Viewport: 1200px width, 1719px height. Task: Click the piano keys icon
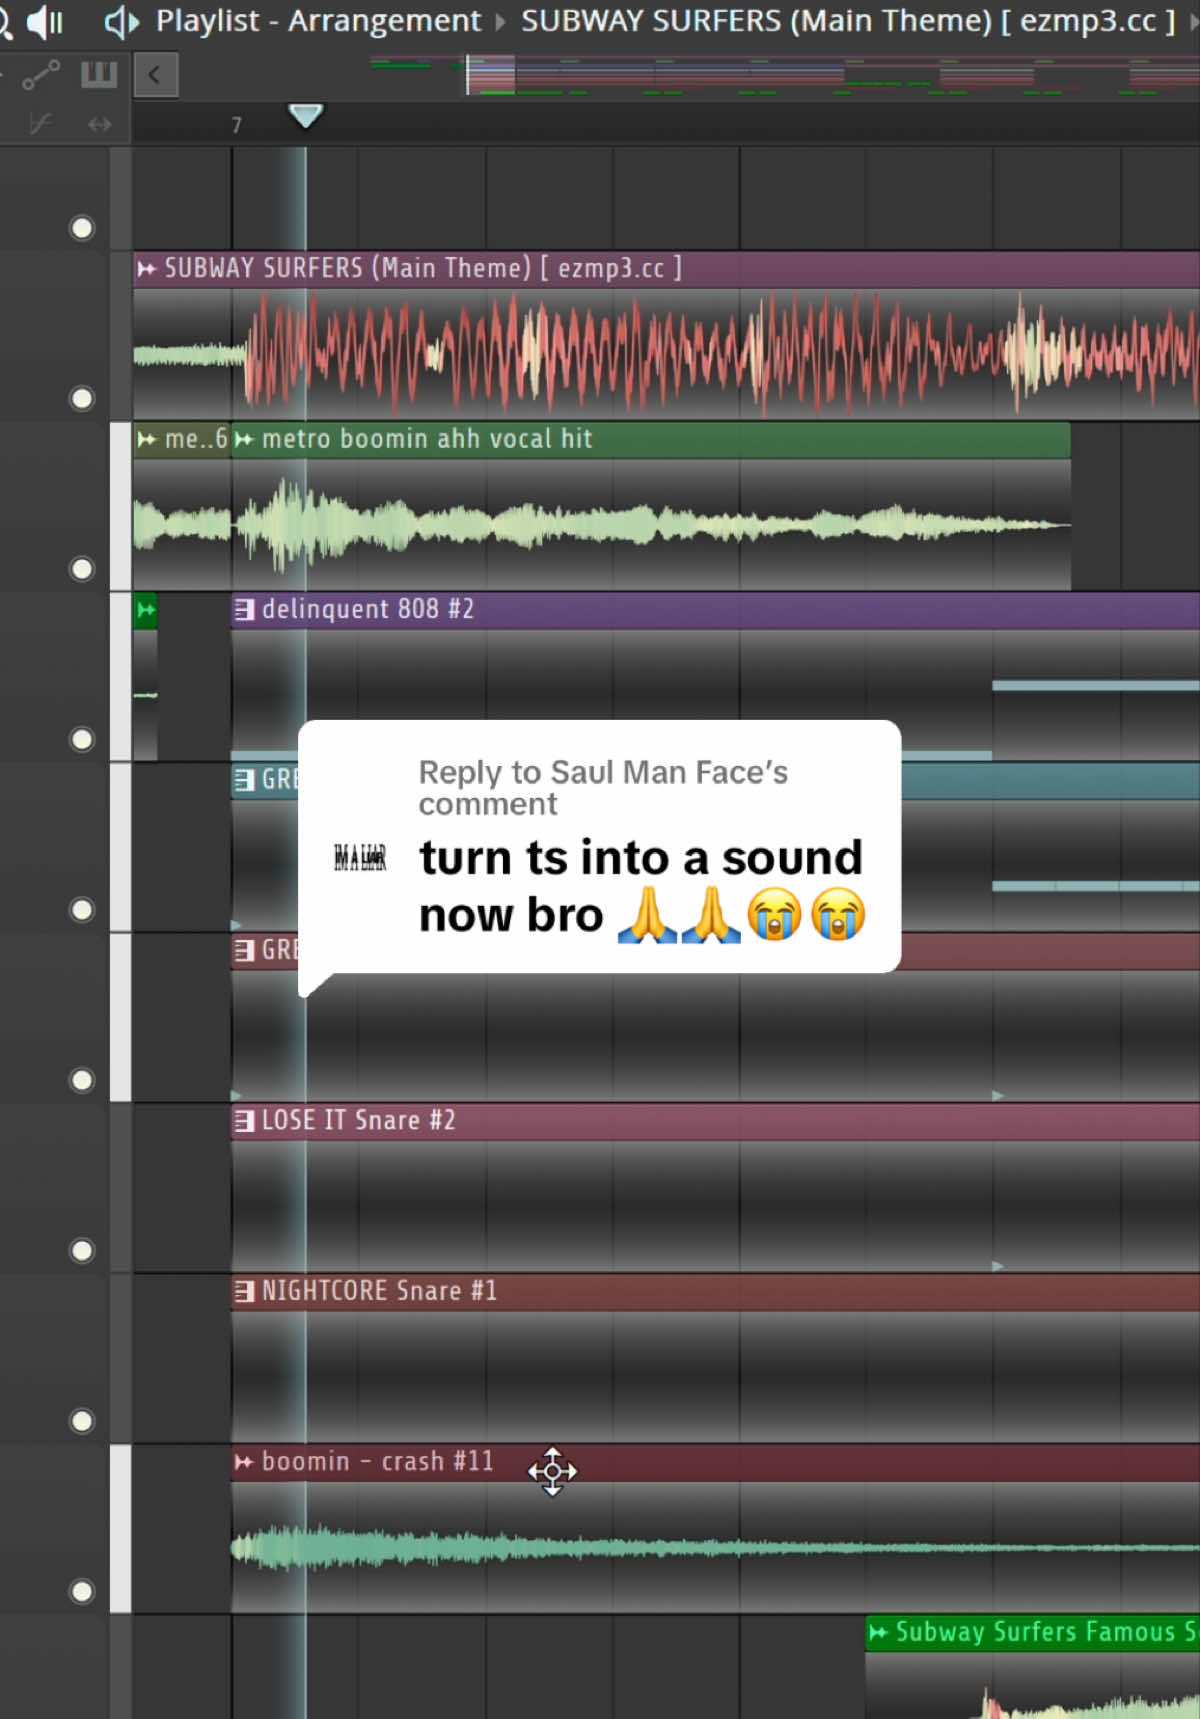pos(99,74)
